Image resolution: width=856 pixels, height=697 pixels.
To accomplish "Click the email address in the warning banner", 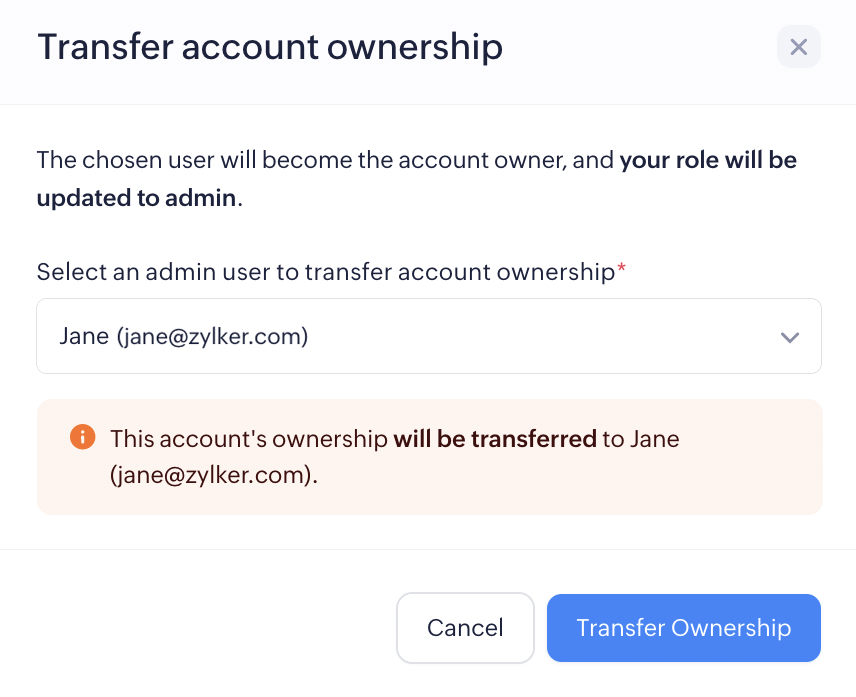I will 213,475.
